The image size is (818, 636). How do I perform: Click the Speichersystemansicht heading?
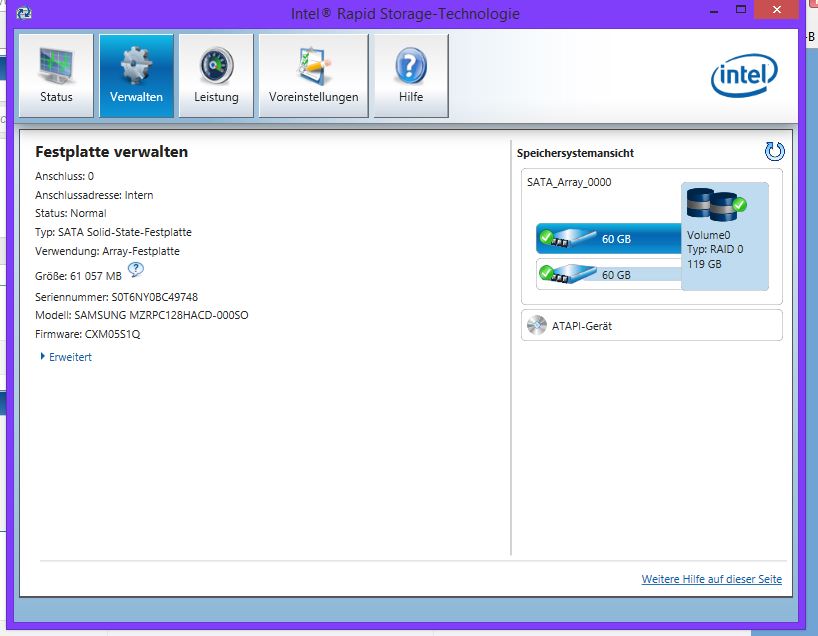point(575,153)
